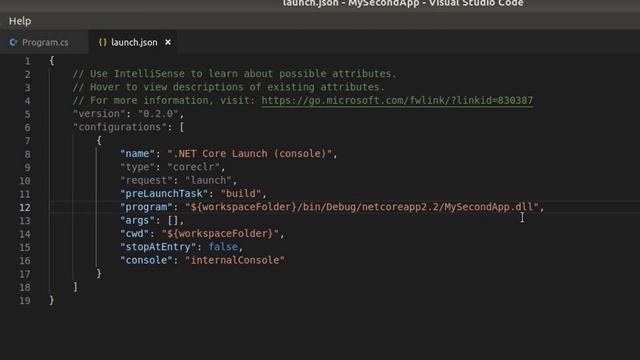Click the "version" key text
The width and height of the screenshot is (640, 360).
coord(99,114)
